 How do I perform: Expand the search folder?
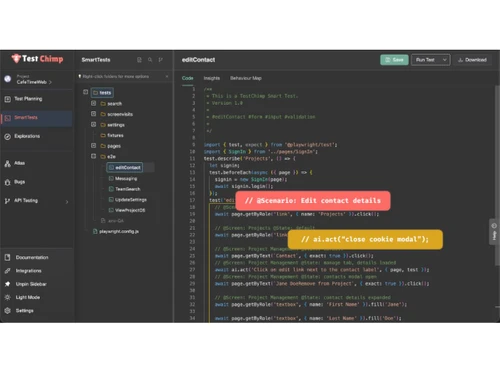coord(94,103)
